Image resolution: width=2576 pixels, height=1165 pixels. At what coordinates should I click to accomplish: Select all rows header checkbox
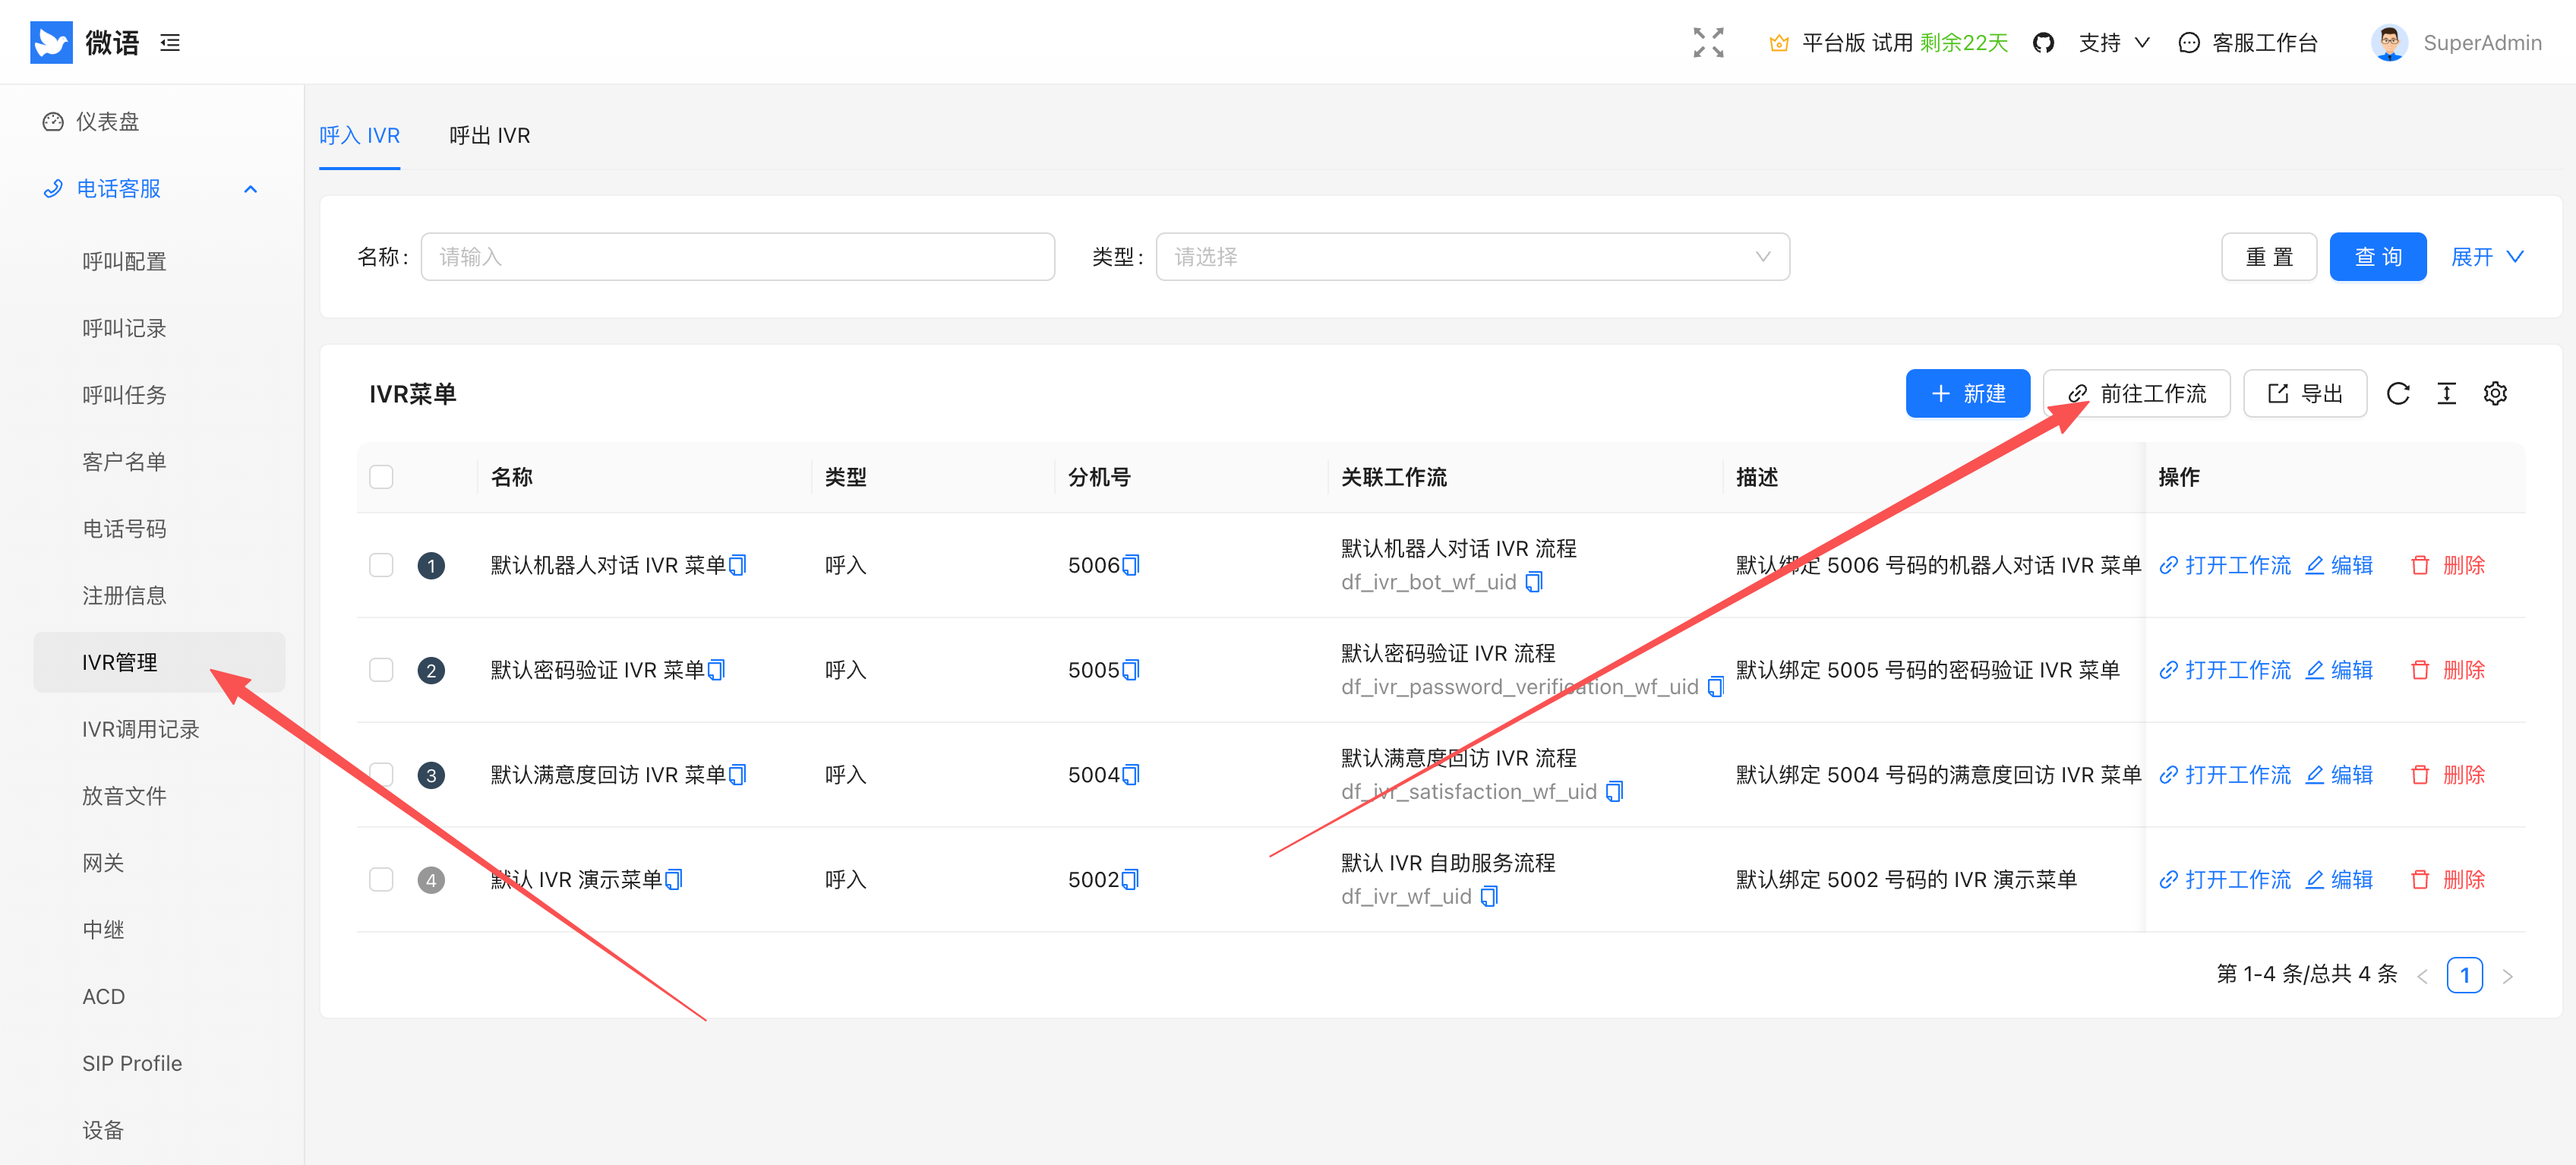tap(381, 477)
